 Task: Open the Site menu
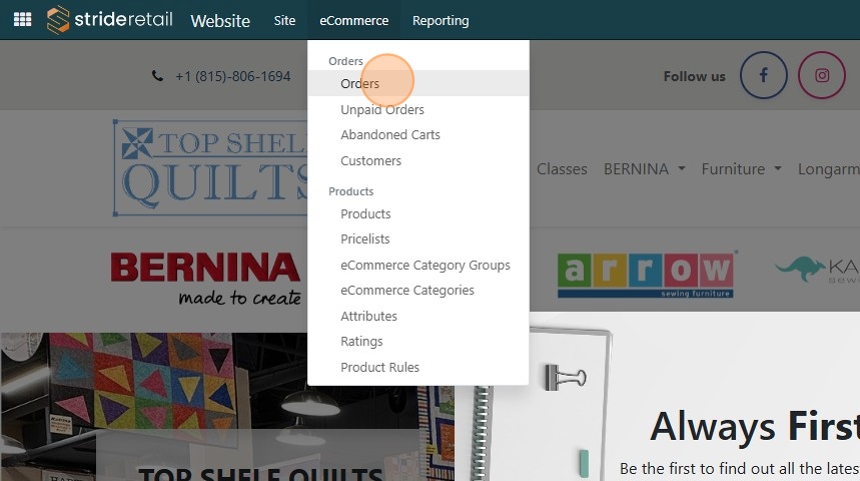[285, 20]
